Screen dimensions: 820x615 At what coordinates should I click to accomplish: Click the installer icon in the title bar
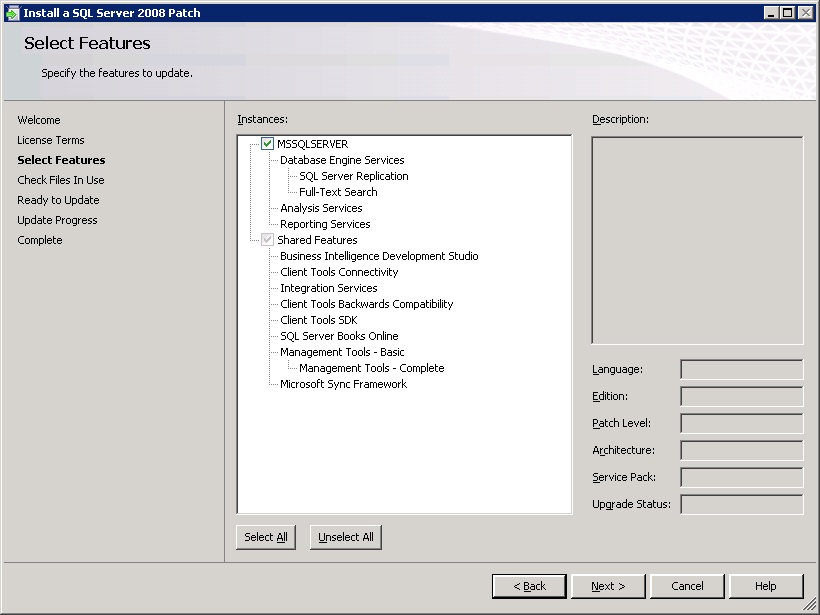pyautogui.click(x=12, y=13)
